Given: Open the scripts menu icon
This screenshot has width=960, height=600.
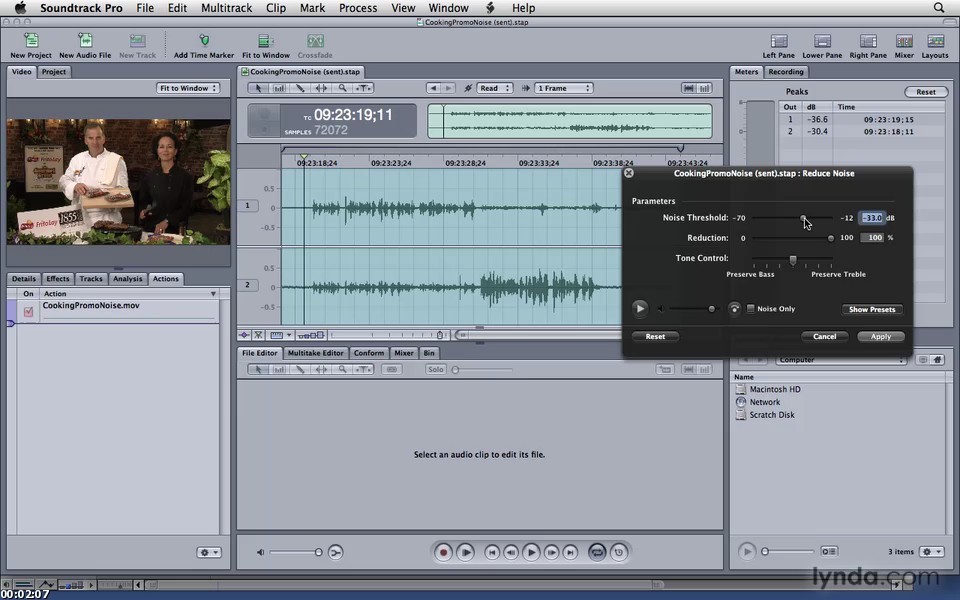Looking at the screenshot, I should point(490,8).
